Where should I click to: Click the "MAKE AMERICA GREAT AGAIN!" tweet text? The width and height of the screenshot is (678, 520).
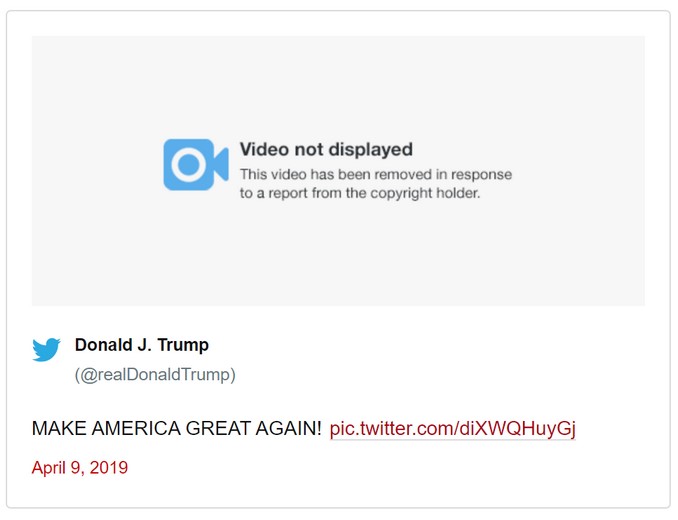coord(176,429)
